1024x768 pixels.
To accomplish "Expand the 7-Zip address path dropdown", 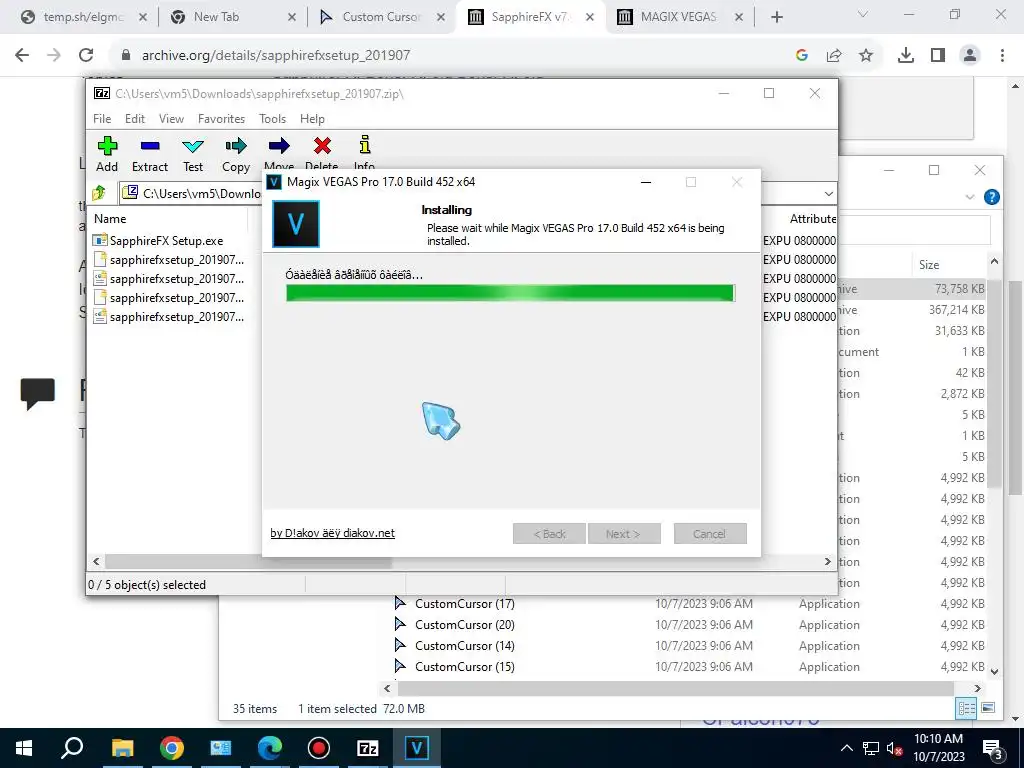I will (828, 194).
